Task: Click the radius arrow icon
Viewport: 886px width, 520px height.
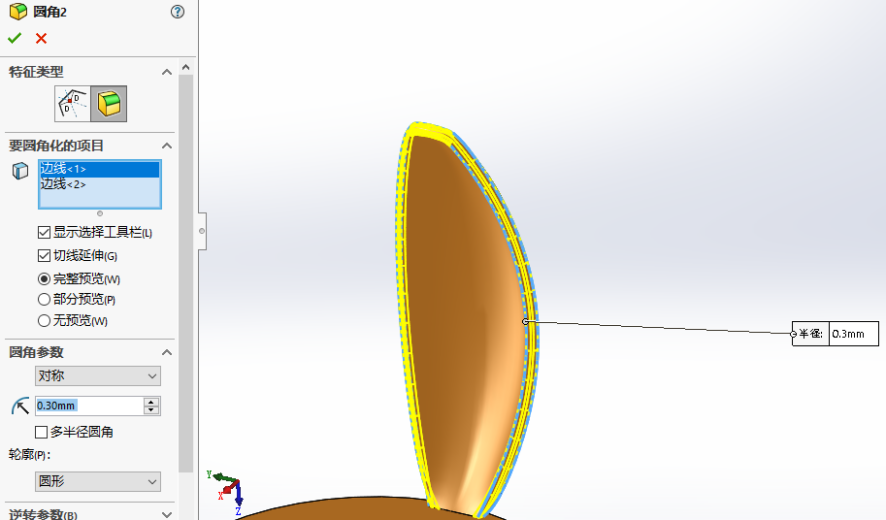Action: click(x=20, y=405)
